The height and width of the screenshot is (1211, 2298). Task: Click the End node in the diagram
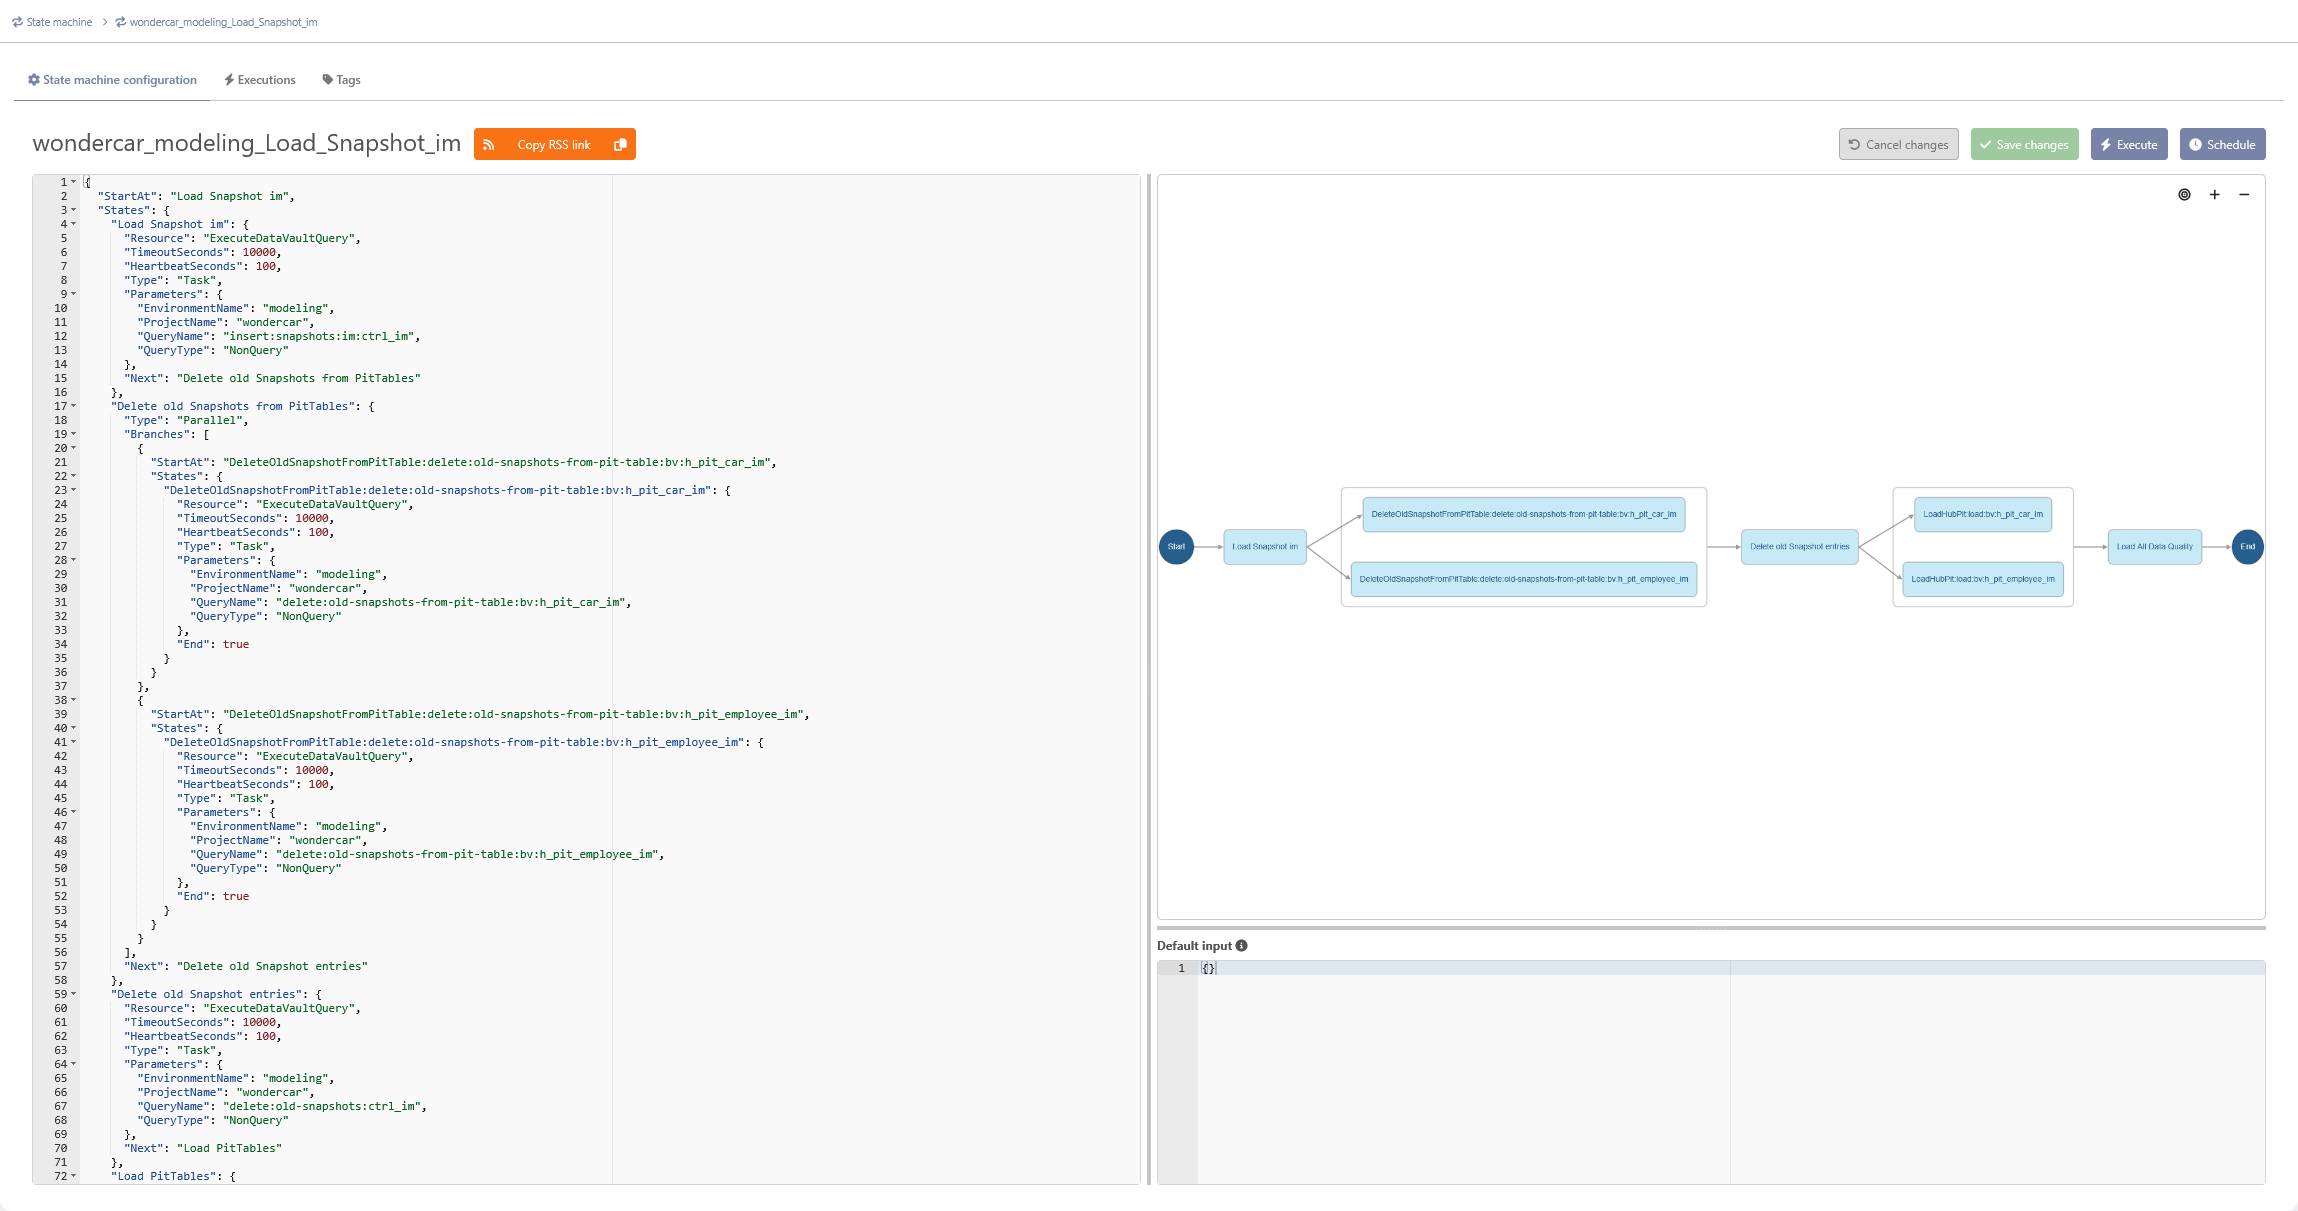[x=2247, y=547]
